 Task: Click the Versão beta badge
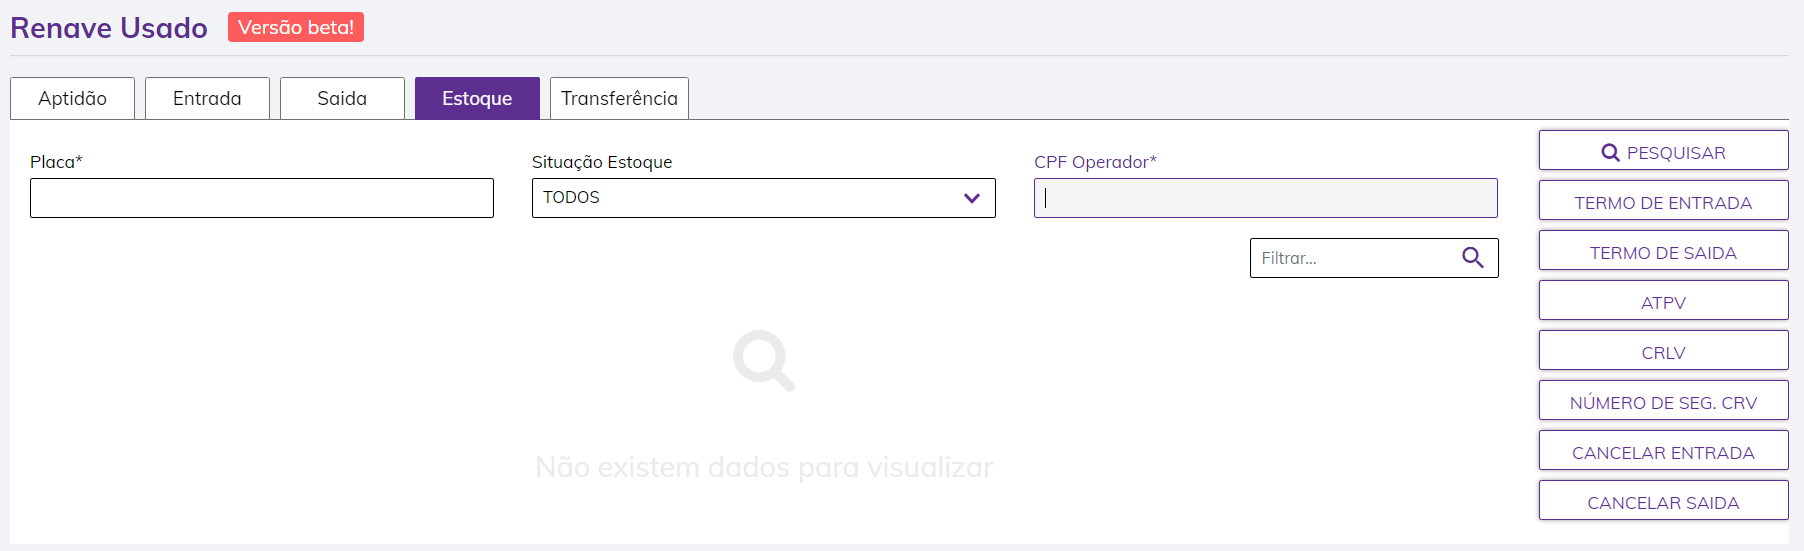pos(296,27)
